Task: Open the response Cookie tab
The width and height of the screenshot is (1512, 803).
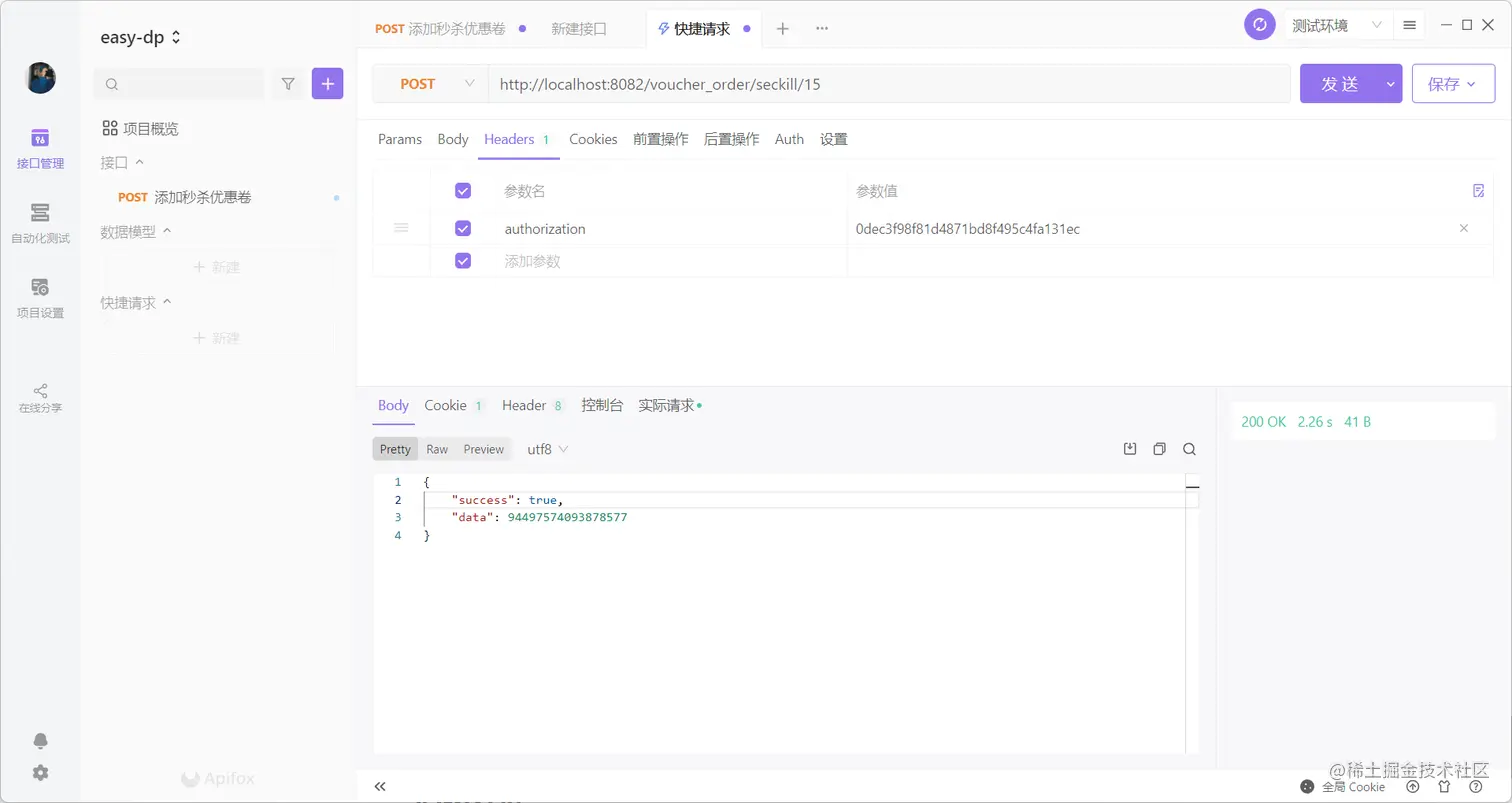Action: click(x=454, y=405)
